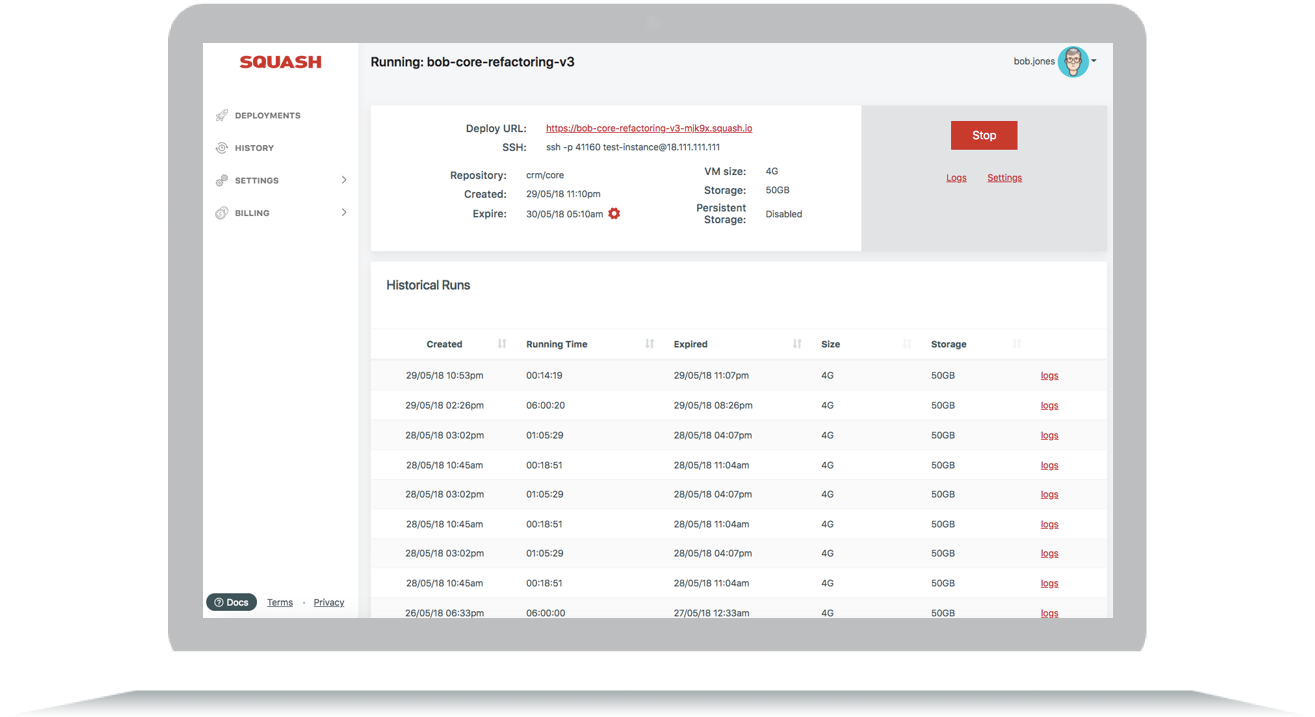The height and width of the screenshot is (717, 1315).
Task: Select the Deployments menu item
Action: pyautogui.click(x=268, y=116)
